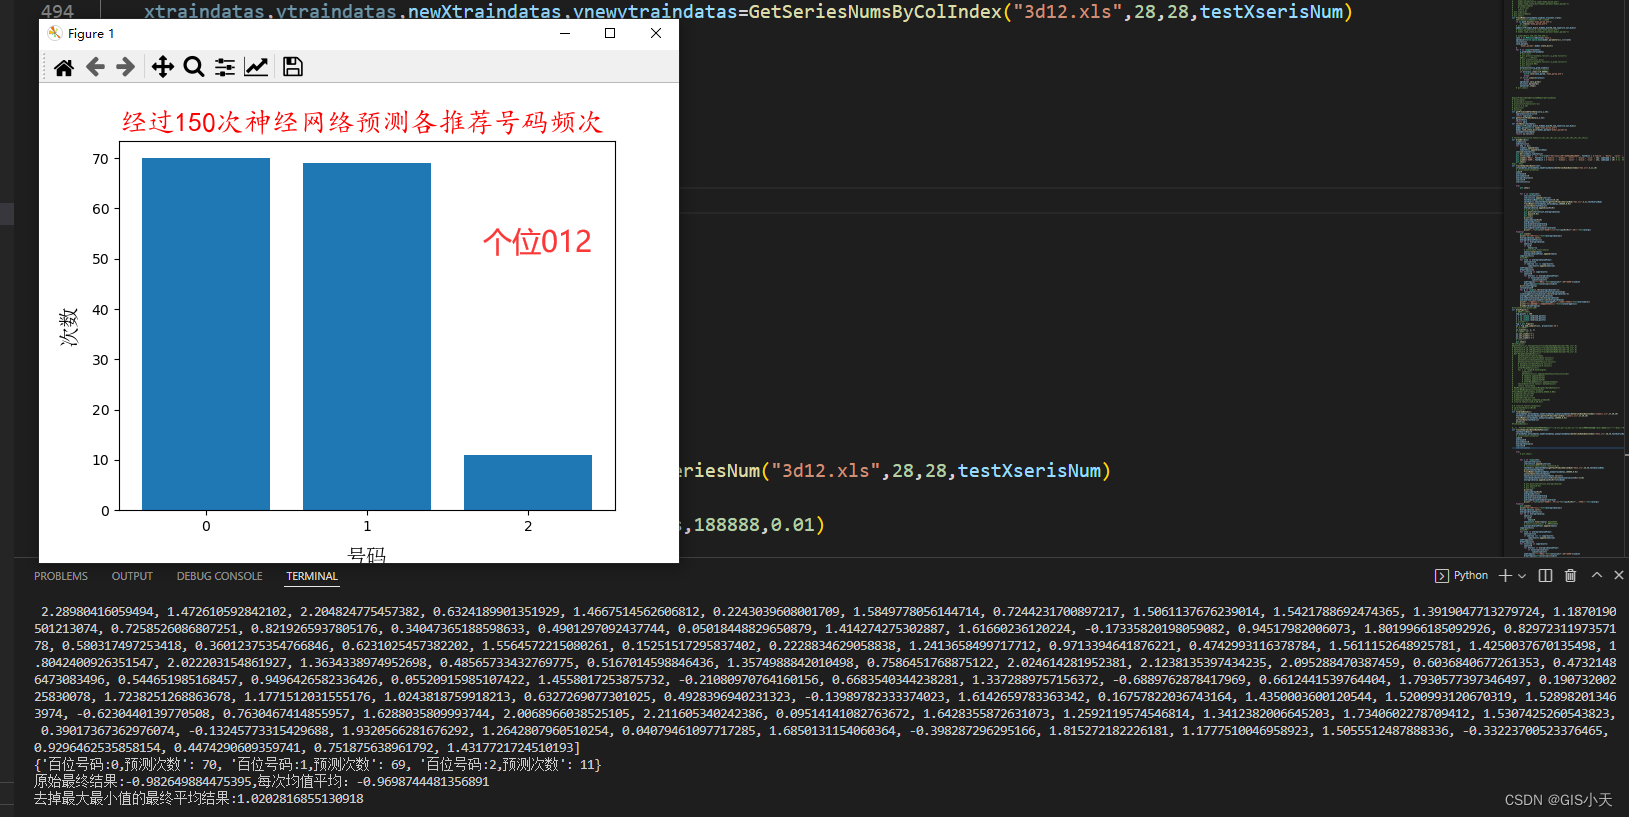Save the figure with floppy icon
Screen dimensions: 1629x817
[293, 67]
